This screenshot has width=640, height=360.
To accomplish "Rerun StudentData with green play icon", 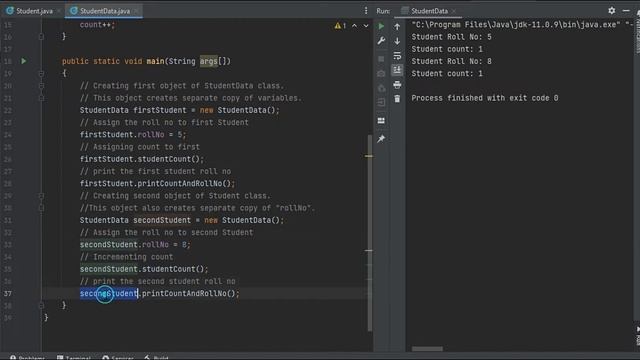I will [381, 26].
